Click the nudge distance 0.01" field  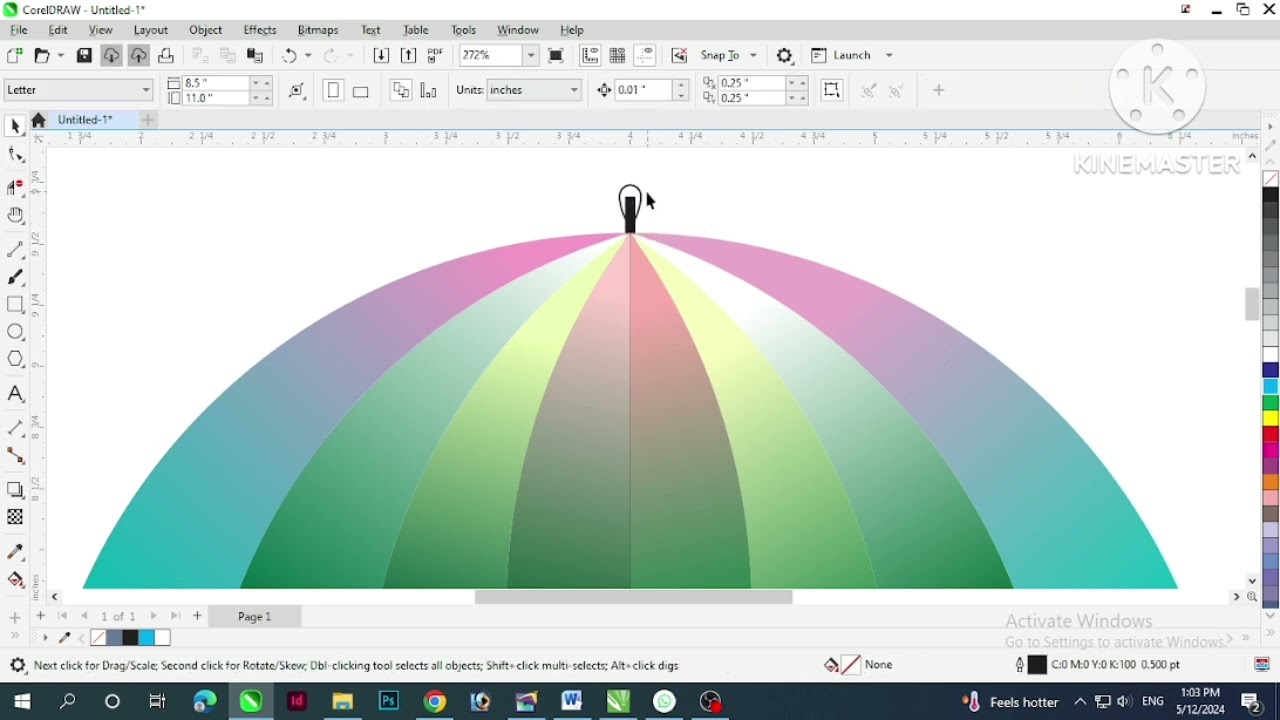click(644, 90)
